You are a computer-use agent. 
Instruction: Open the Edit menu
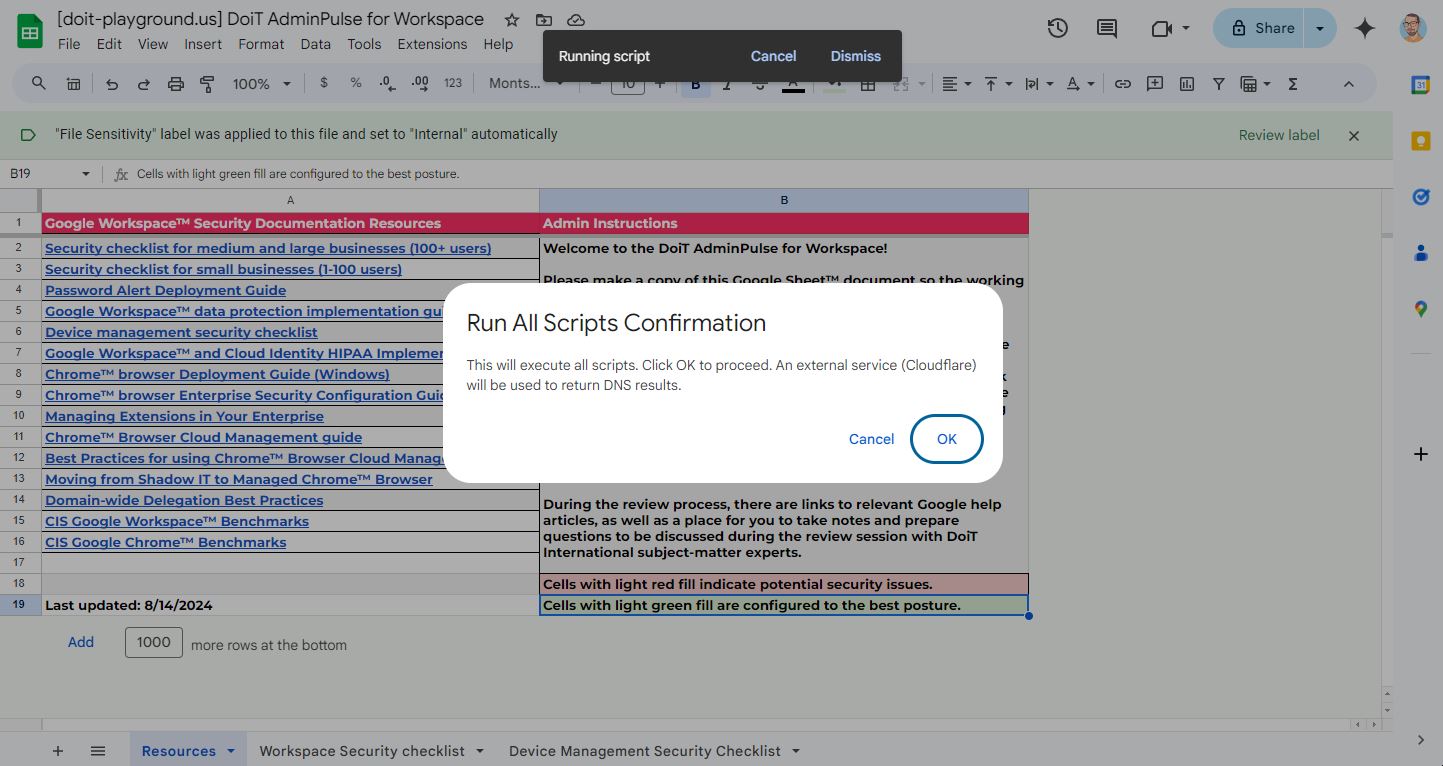109,44
